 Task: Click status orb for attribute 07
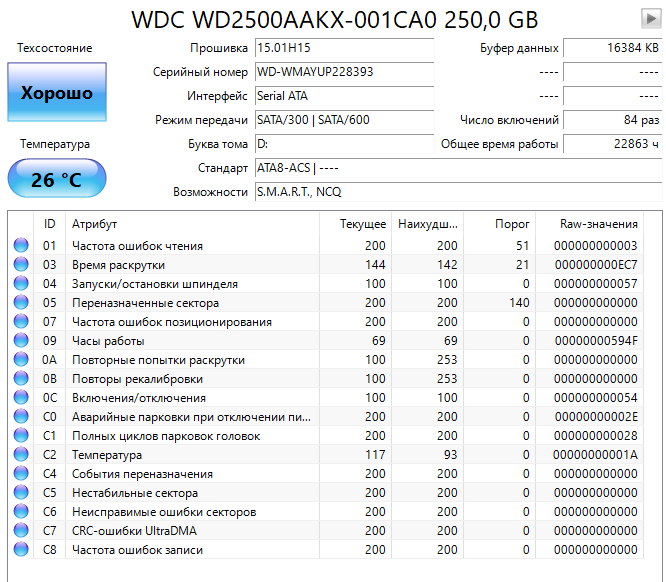tap(21, 321)
